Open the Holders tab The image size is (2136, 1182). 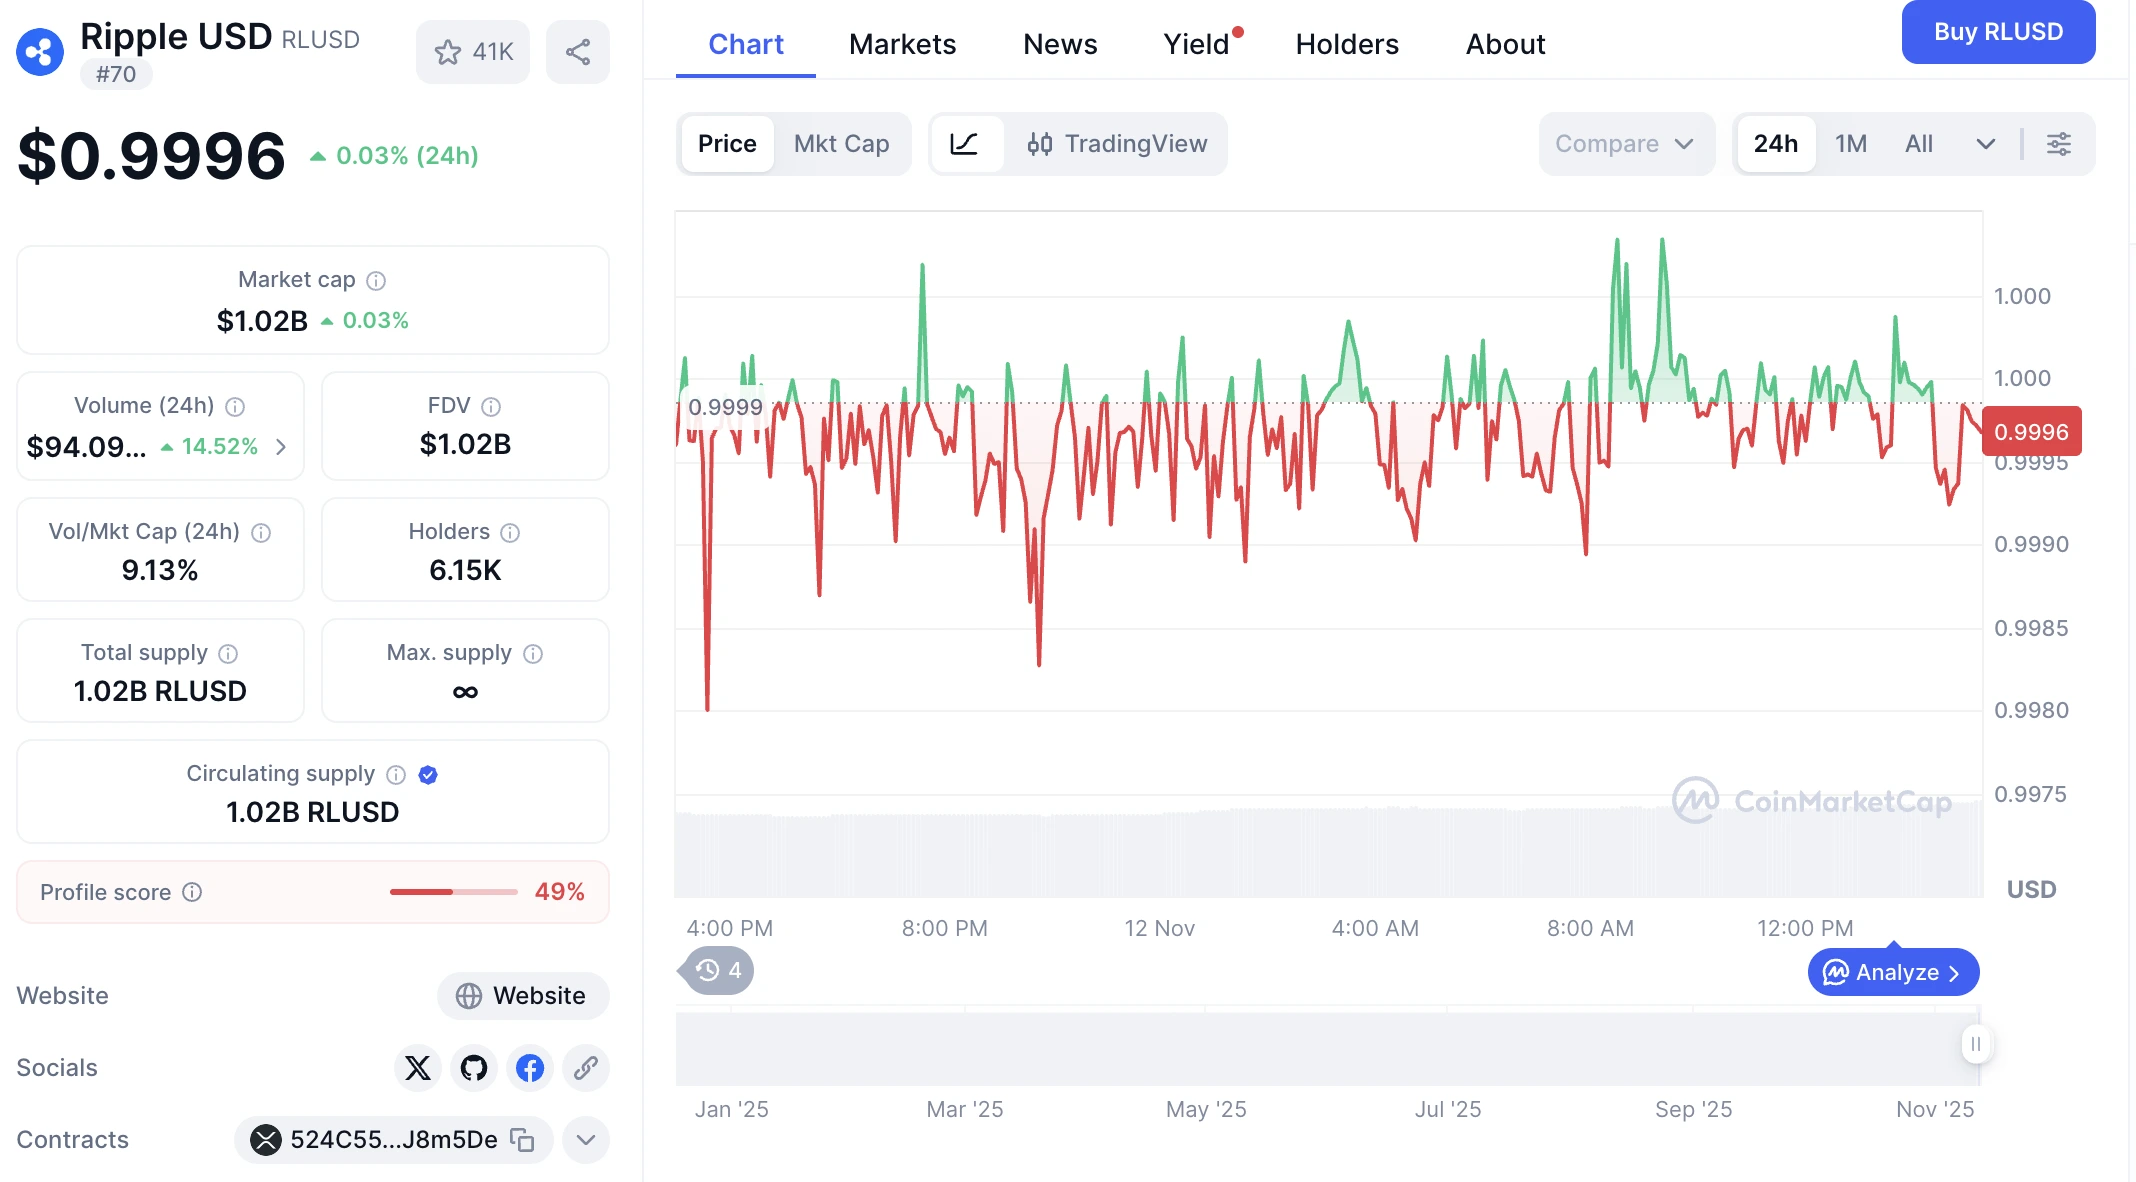[1347, 44]
